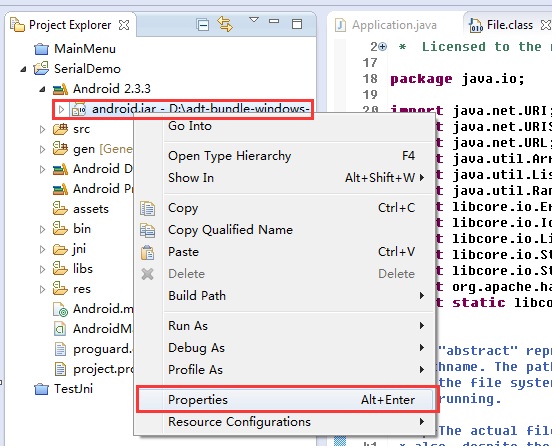Close the File.class editor tab

point(545,25)
